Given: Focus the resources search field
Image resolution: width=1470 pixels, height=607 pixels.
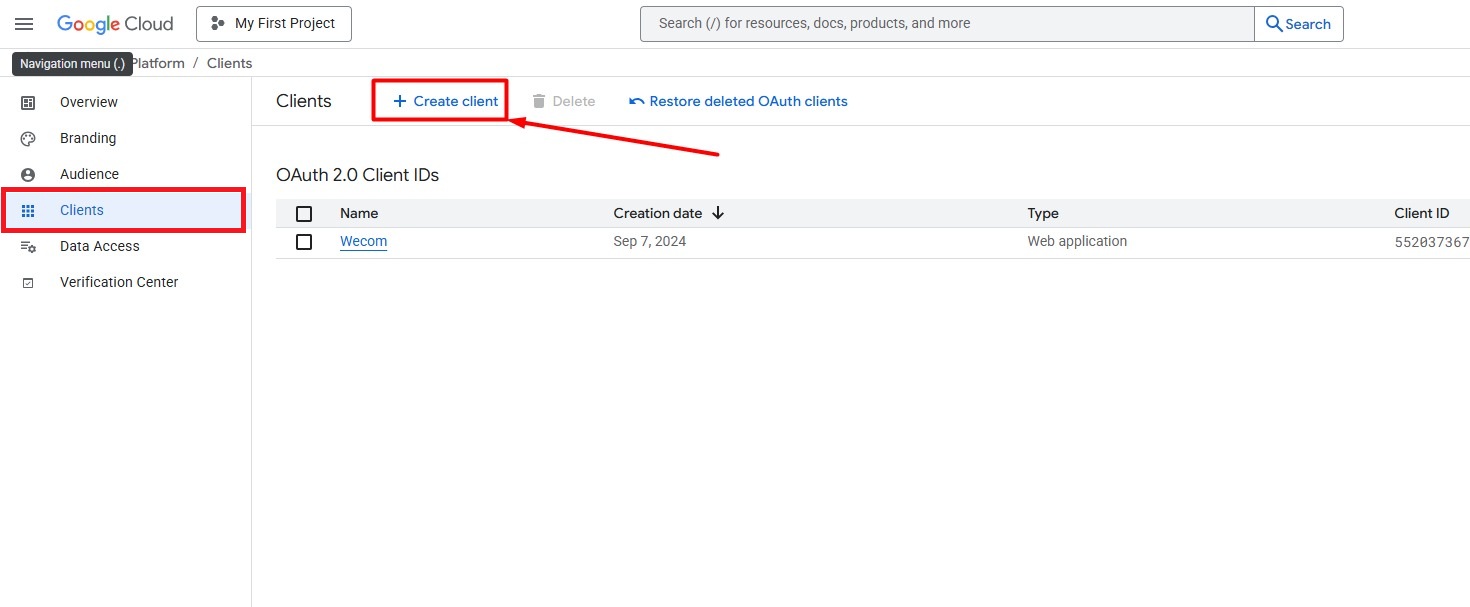Looking at the screenshot, I should tap(945, 24).
